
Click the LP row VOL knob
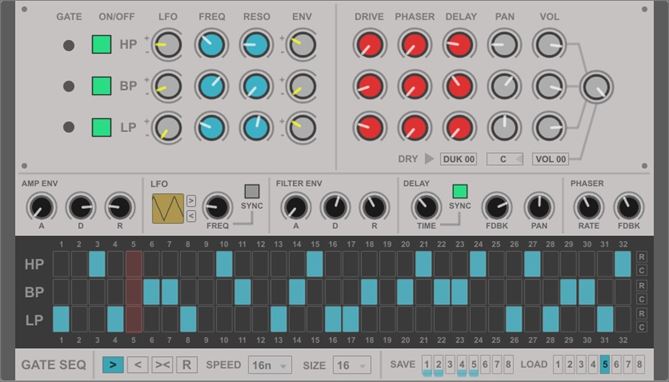tap(549, 127)
